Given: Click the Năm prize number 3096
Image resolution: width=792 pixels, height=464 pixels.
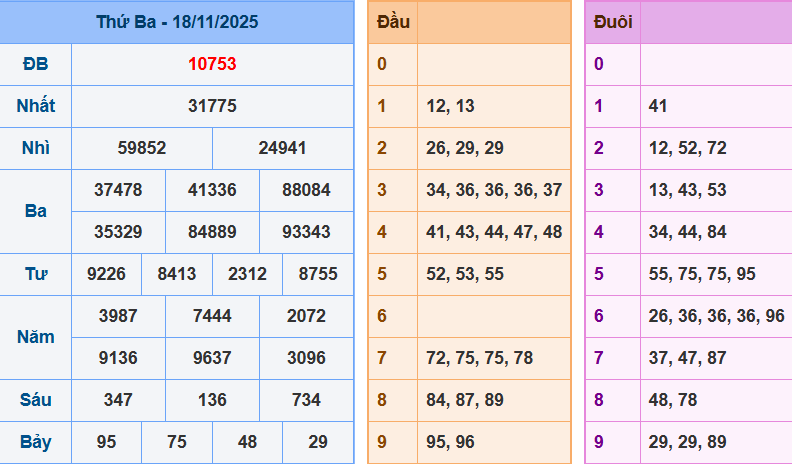Looking at the screenshot, I should [306, 358].
